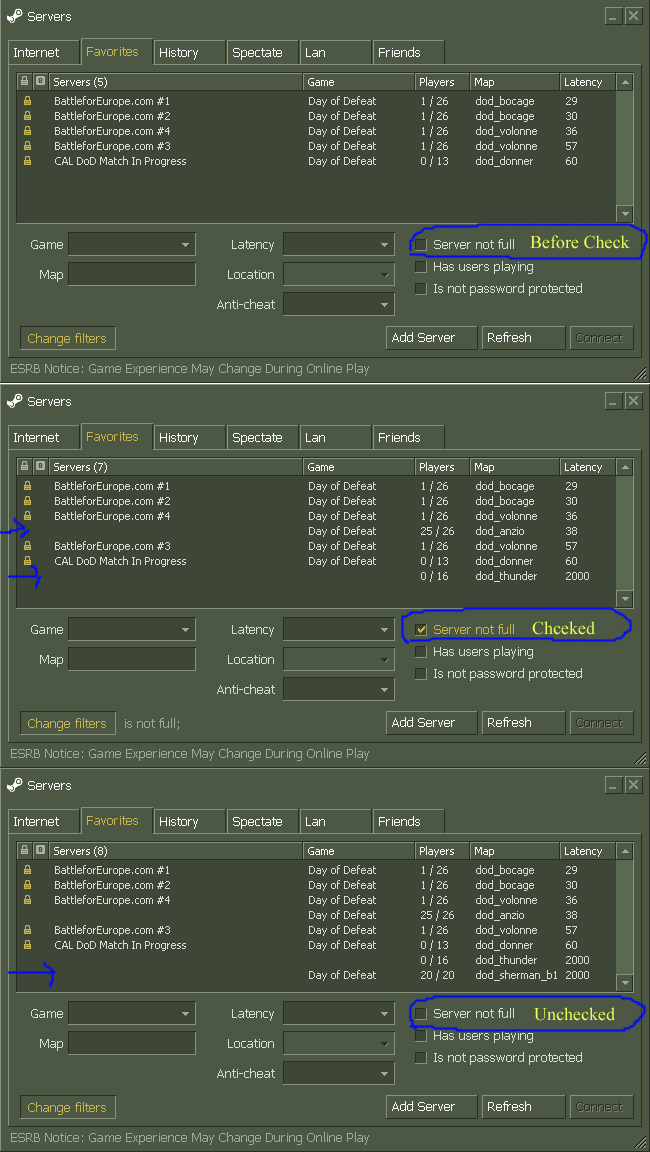Open the Anti-cheat dropdown in the Servers (8) window

(x=339, y=1074)
